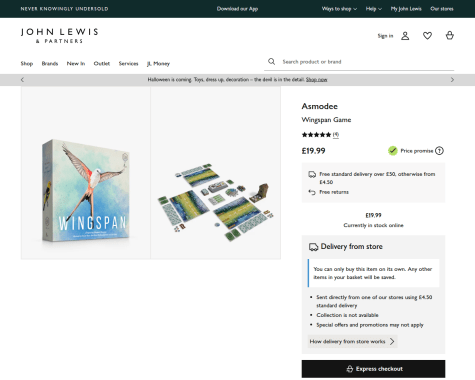Click the Wingspan Game title
The width and height of the screenshot is (475, 380).
pyautogui.click(x=326, y=120)
